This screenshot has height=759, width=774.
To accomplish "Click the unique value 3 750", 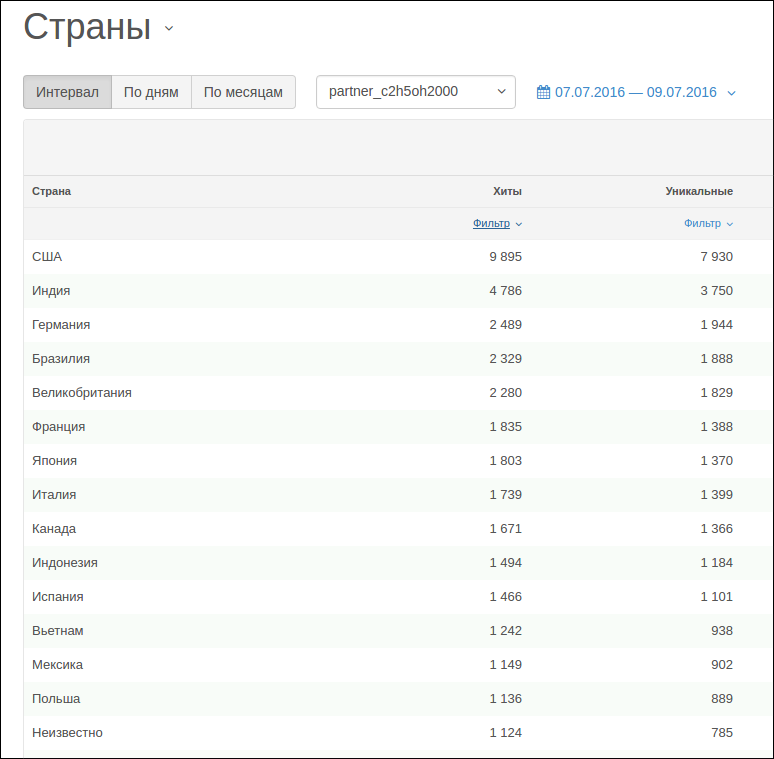I will [716, 291].
